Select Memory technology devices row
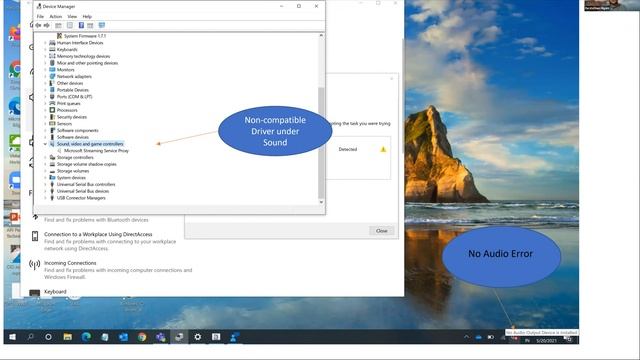Viewport: 640px width, 360px height. click(x=83, y=56)
